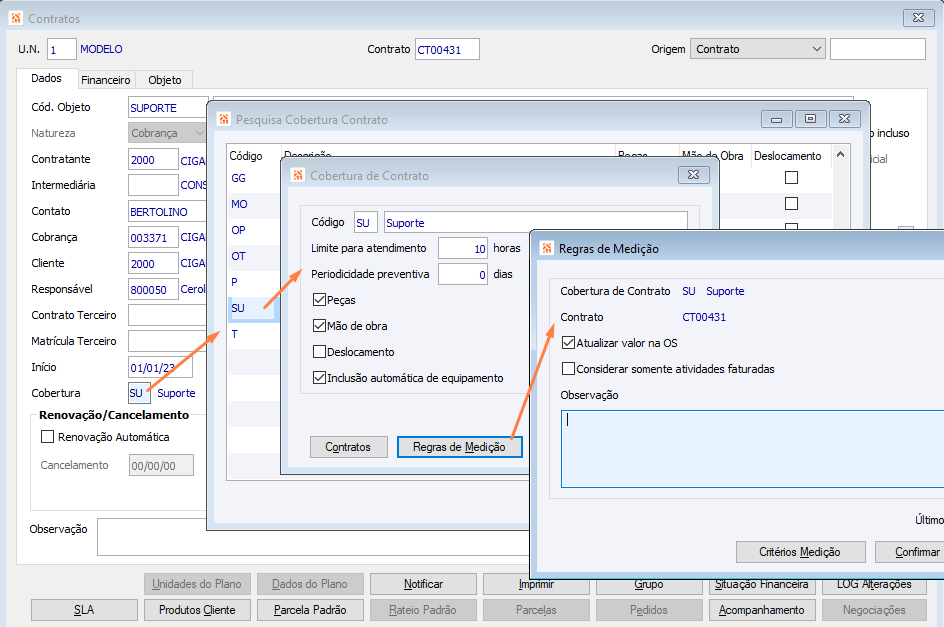Click the Contato field BERTOLINO
Image resolution: width=944 pixels, height=627 pixels.
coord(167,211)
